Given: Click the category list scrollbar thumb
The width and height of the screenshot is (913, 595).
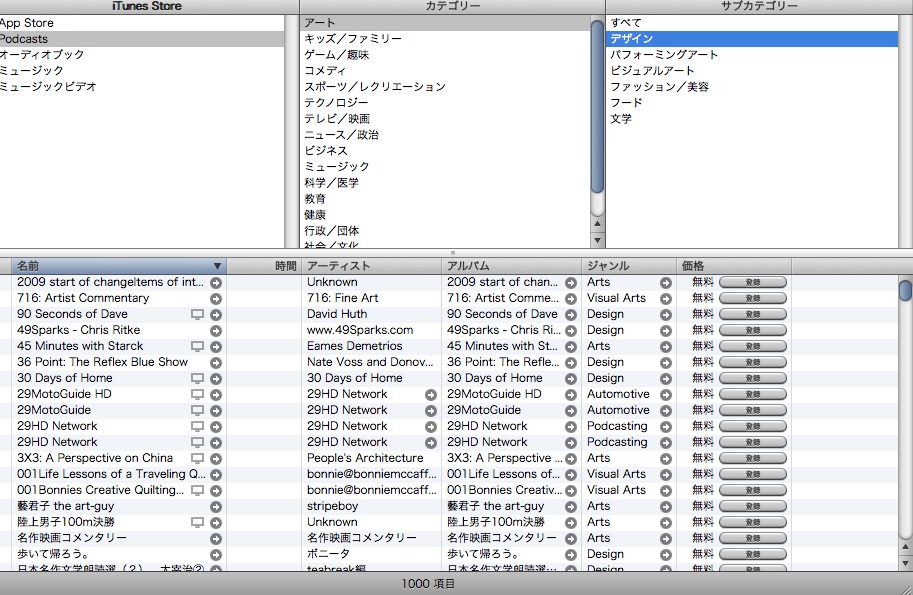Looking at the screenshot, I should (x=597, y=107).
